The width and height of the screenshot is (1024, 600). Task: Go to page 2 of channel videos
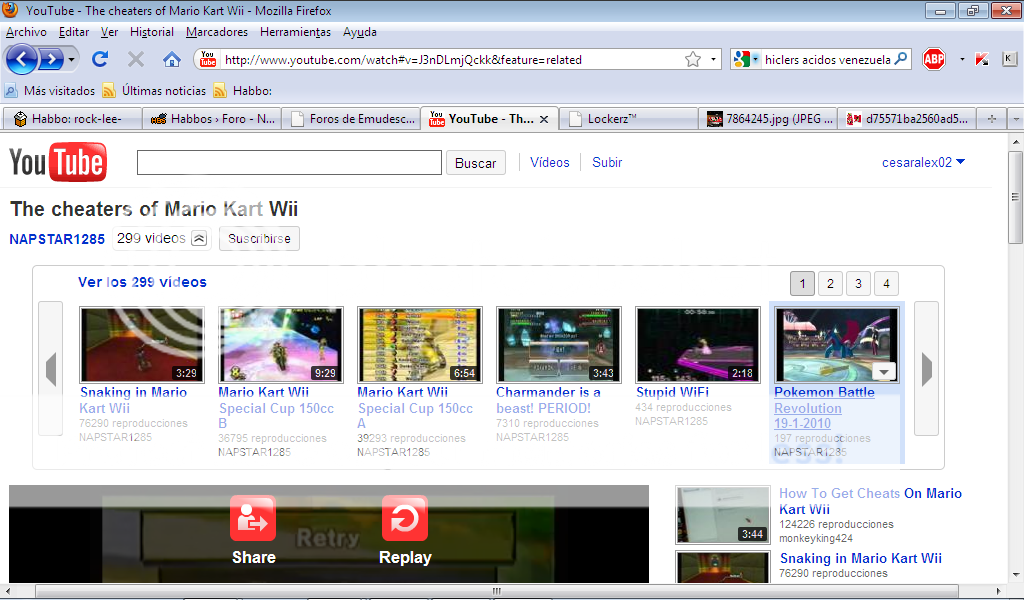click(830, 283)
